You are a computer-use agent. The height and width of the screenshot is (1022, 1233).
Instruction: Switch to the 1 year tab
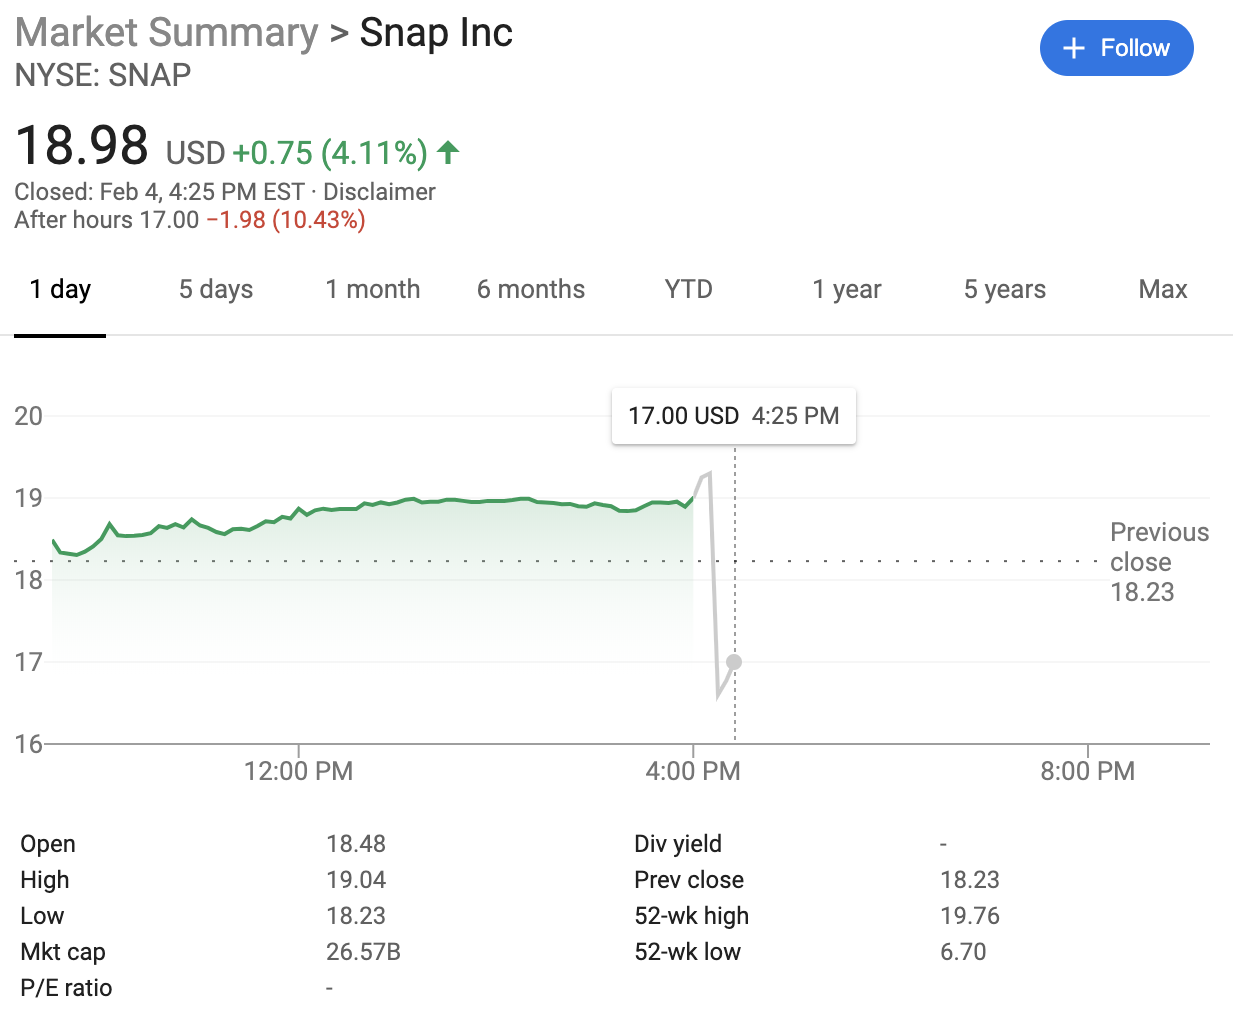tap(847, 290)
